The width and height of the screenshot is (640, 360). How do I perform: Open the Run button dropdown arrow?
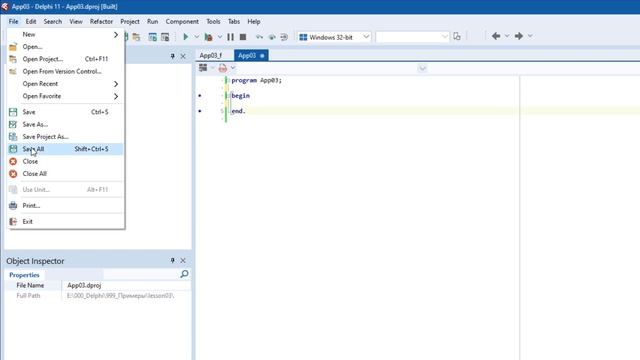click(x=196, y=37)
